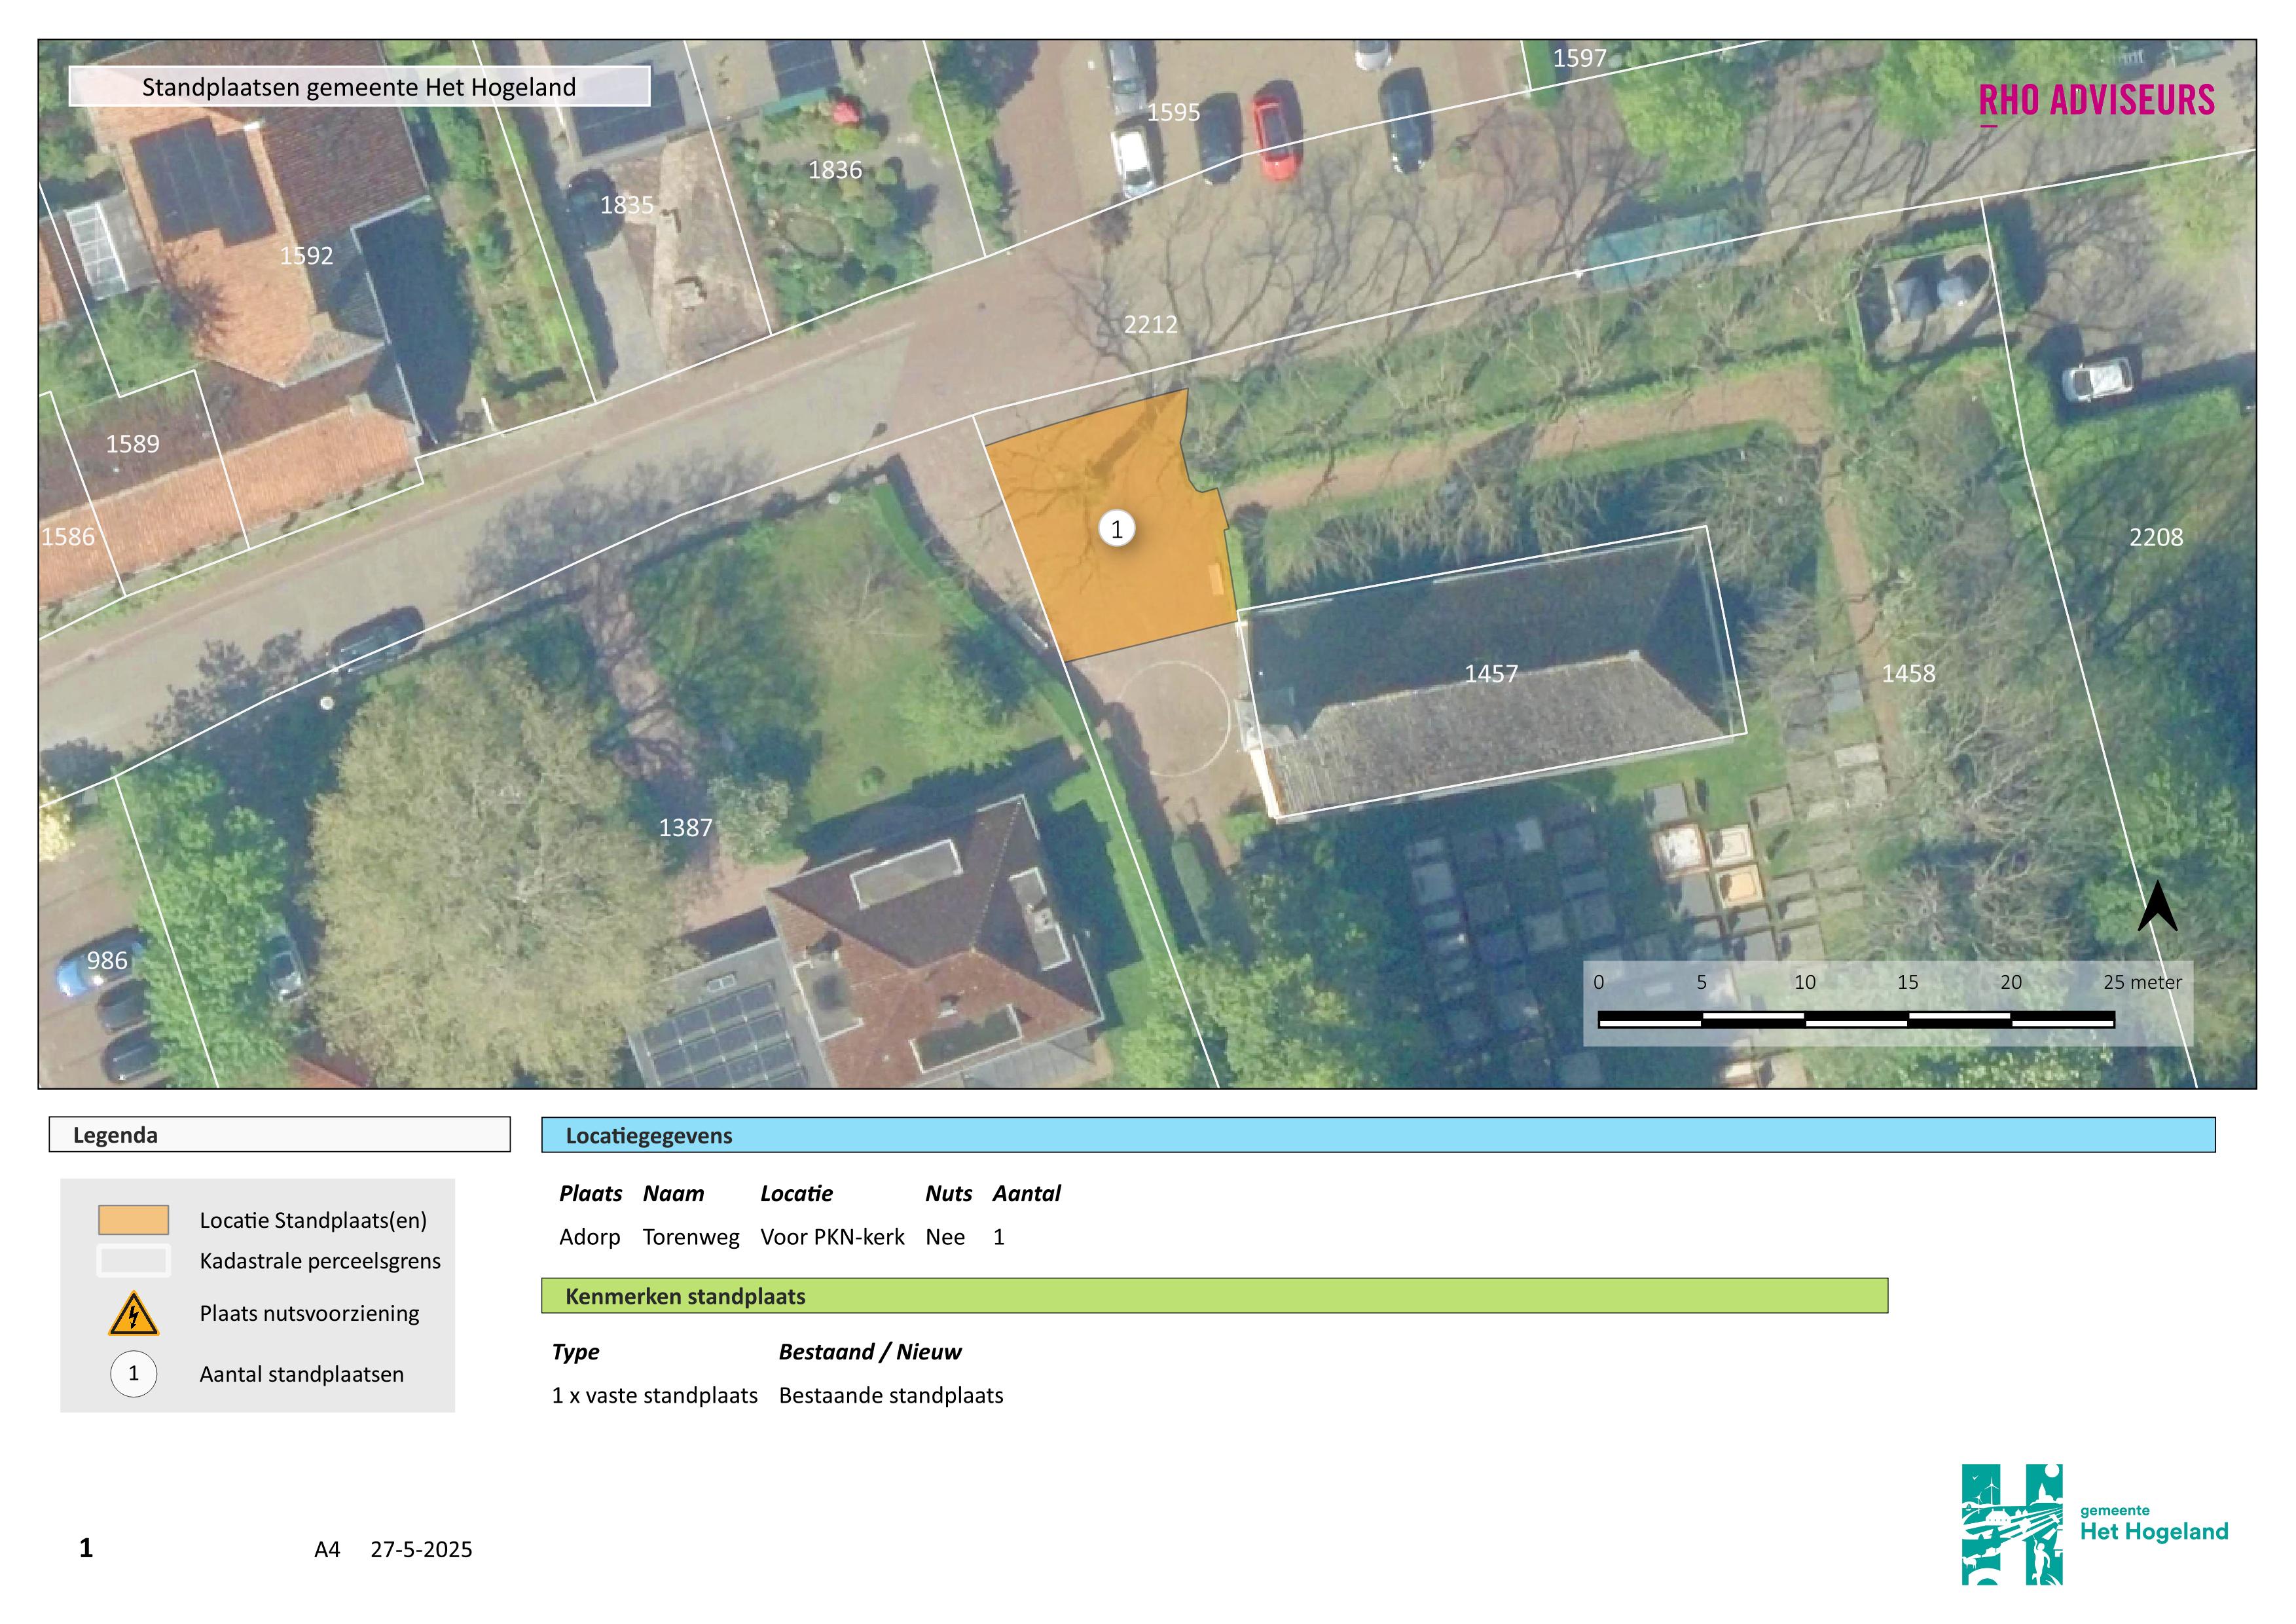This screenshot has width=2296, height=1624.
Task: Click the 'Torenweg' table value
Action: coord(691,1237)
